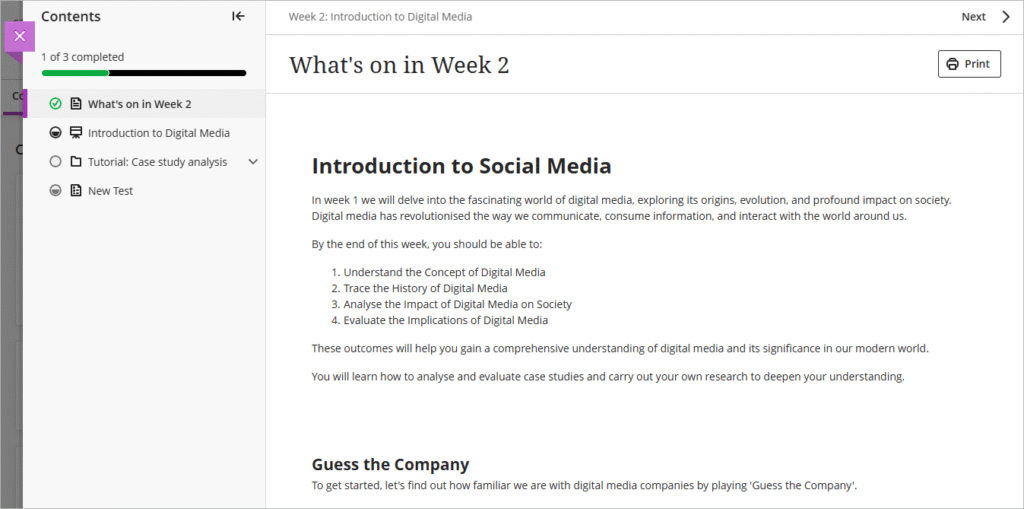Toggle the empty status circle for Tutorial folder
1024x509 pixels.
click(56, 162)
